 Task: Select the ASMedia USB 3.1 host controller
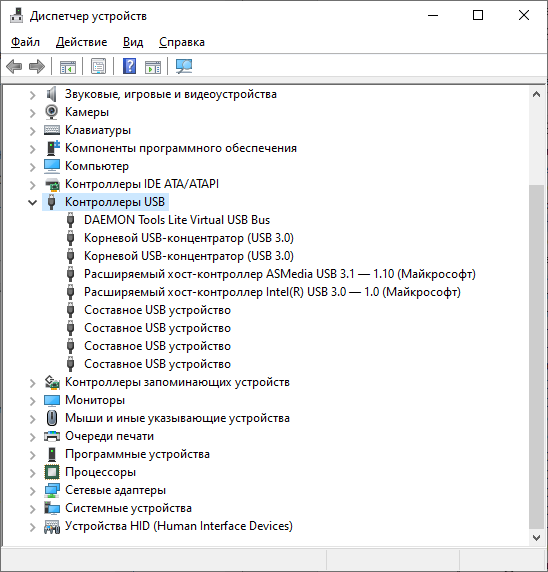coord(280,274)
